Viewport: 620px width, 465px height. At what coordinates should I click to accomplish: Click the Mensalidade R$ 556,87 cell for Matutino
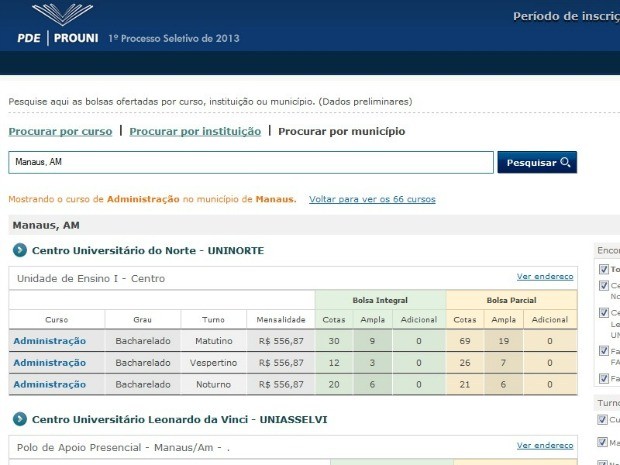pyautogui.click(x=281, y=341)
